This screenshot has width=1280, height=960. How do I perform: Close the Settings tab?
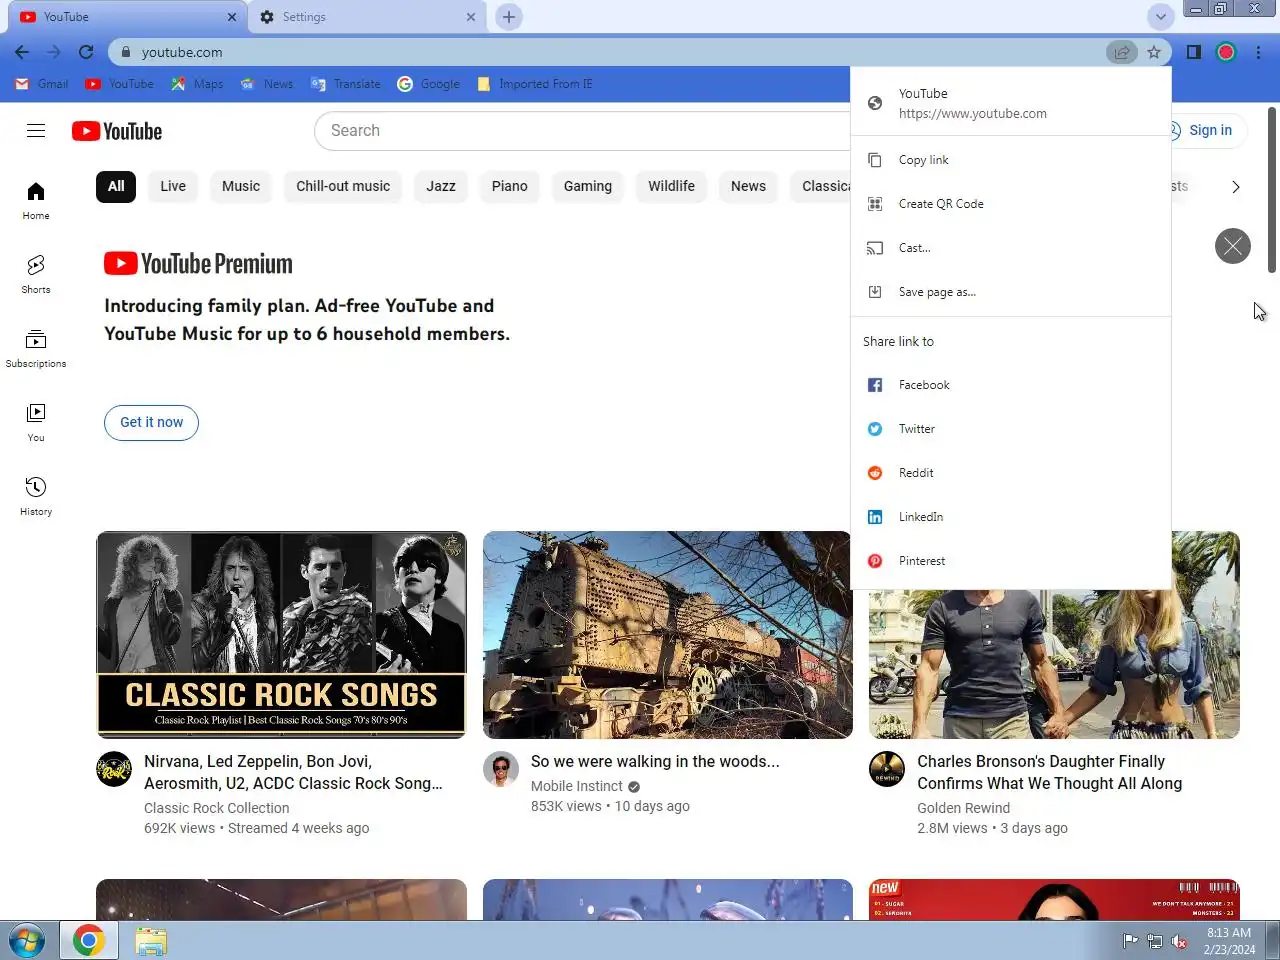[471, 17]
